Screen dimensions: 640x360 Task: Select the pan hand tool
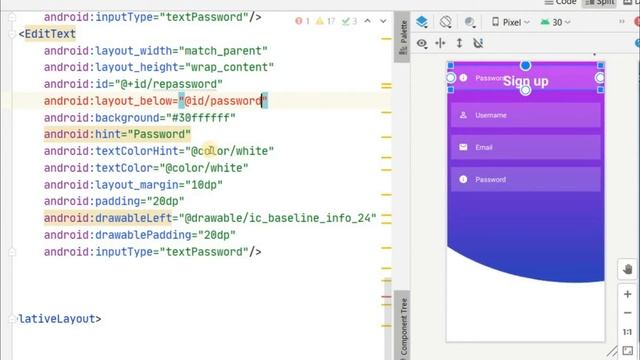(628, 269)
